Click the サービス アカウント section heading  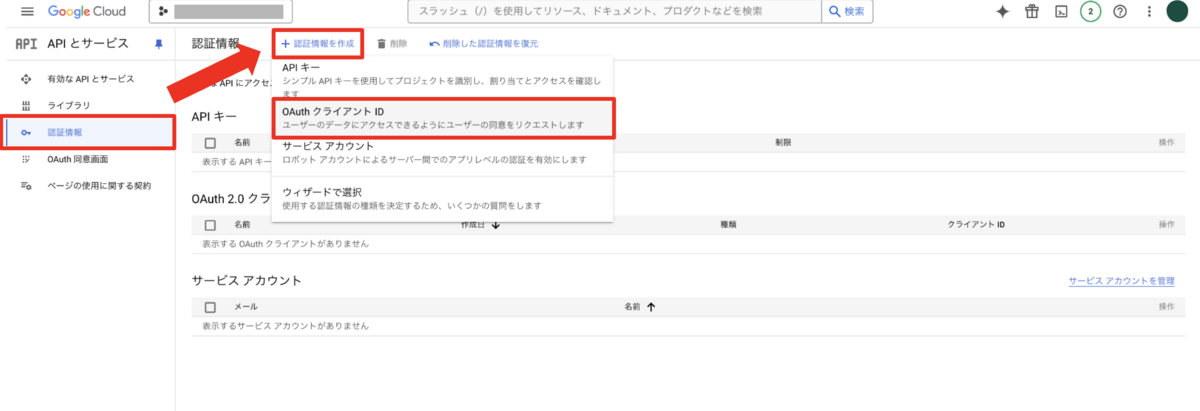pos(246,280)
